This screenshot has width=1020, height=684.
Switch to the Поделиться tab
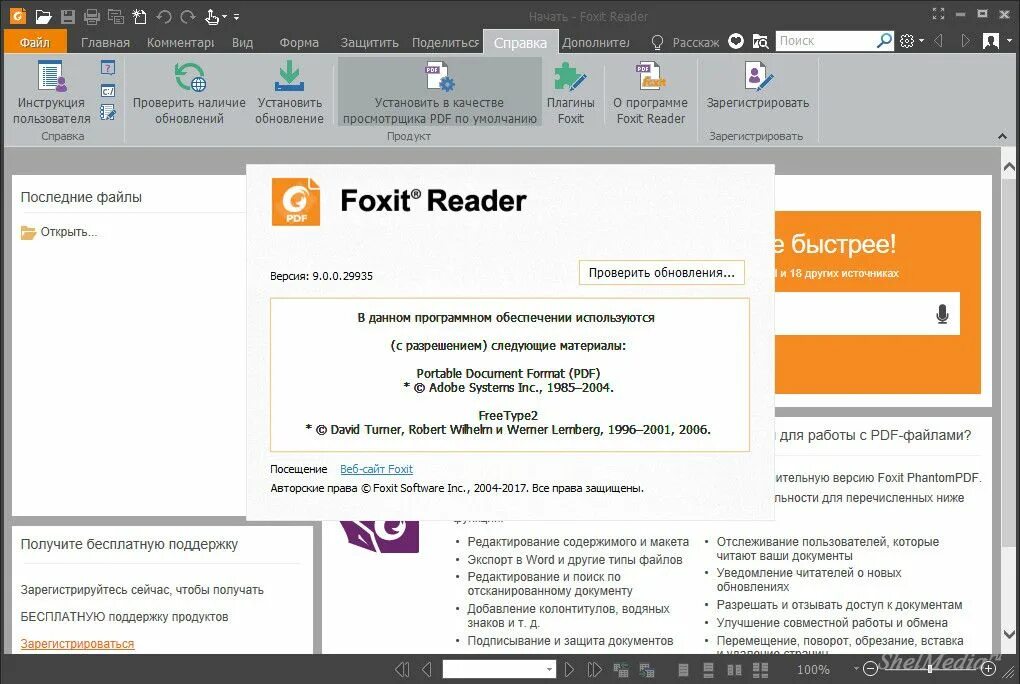446,42
